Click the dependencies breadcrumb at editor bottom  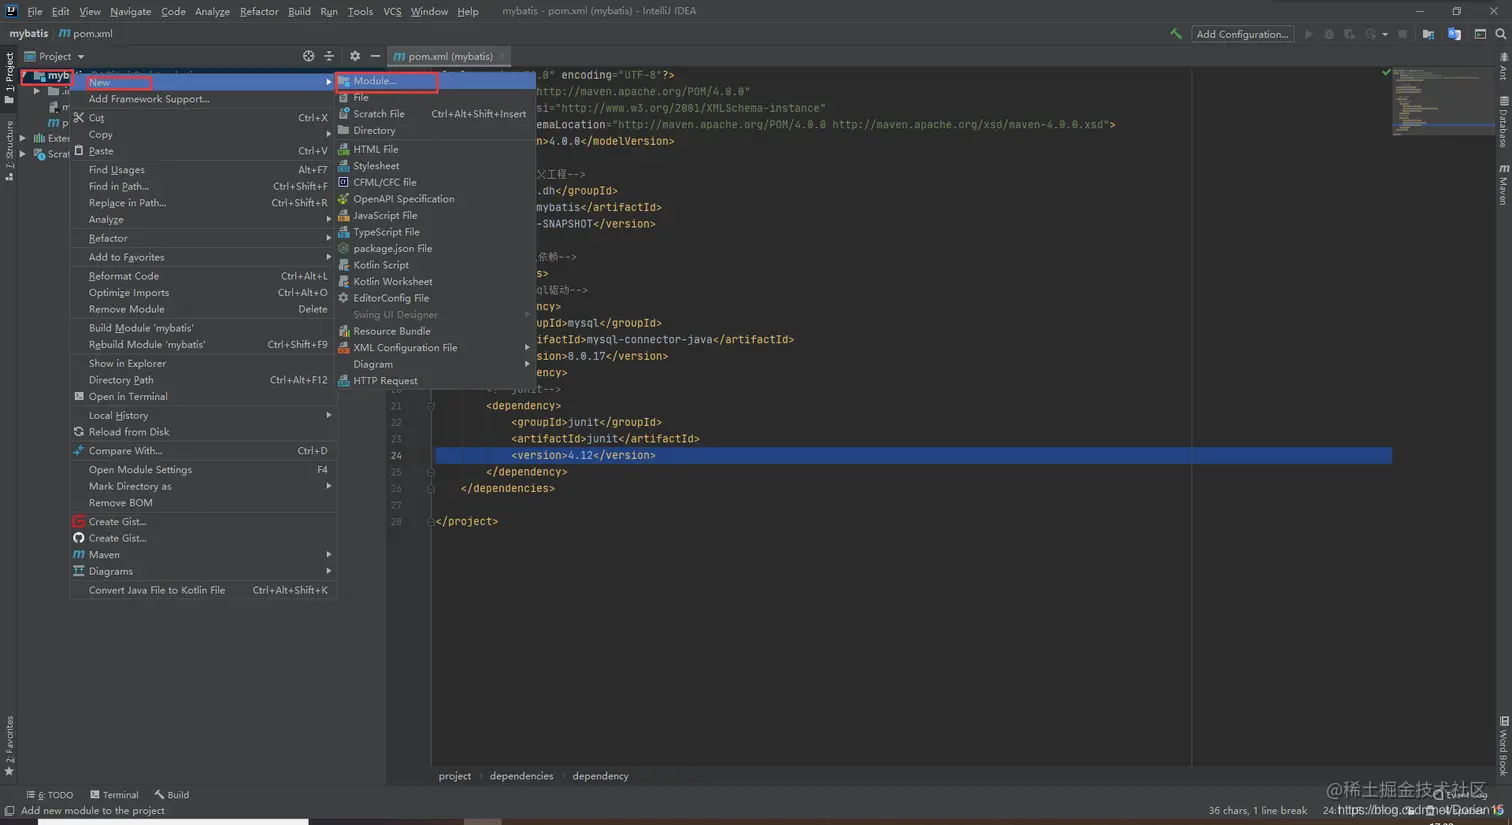pos(521,776)
